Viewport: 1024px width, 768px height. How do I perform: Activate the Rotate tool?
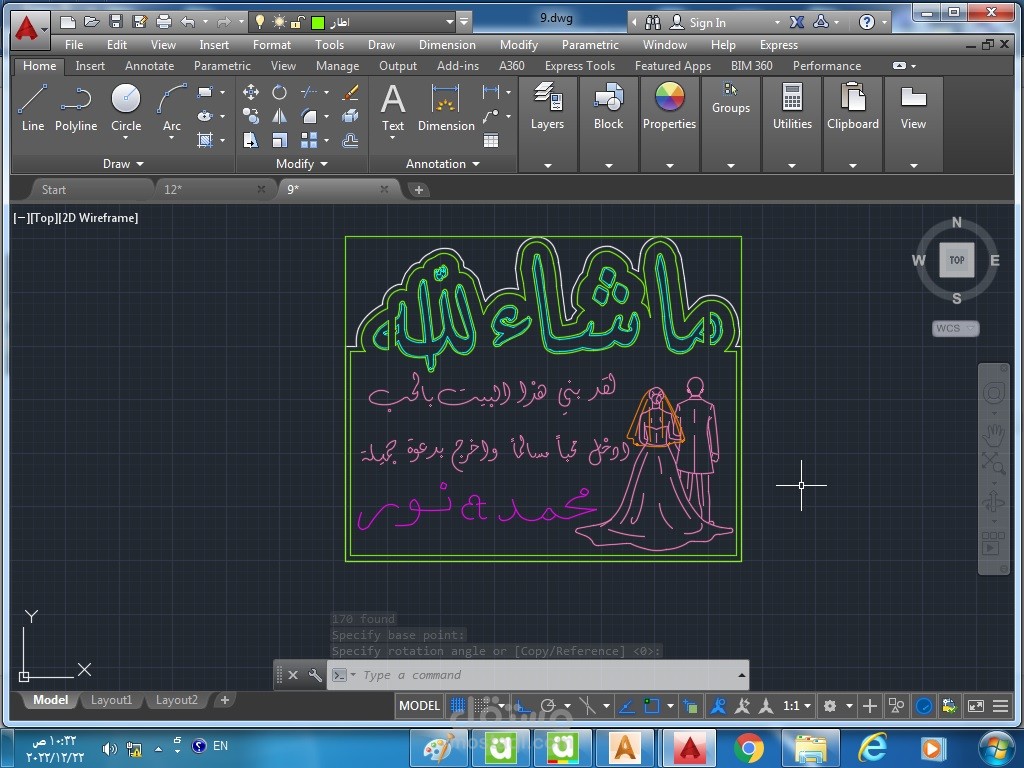280,92
